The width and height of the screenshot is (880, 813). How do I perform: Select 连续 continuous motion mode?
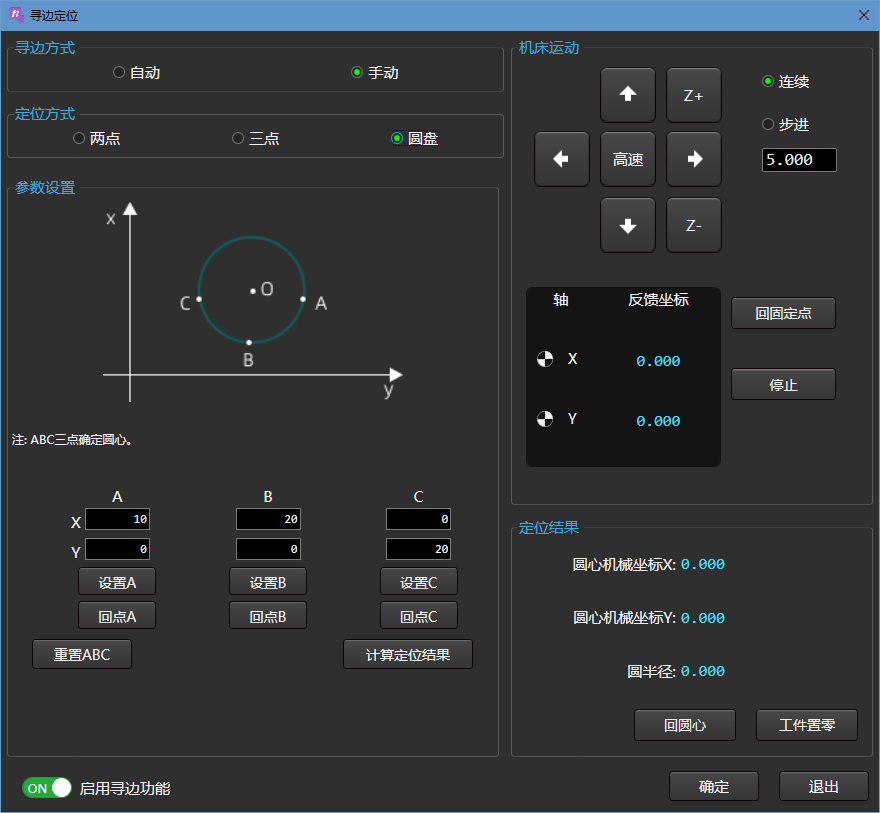coord(786,81)
